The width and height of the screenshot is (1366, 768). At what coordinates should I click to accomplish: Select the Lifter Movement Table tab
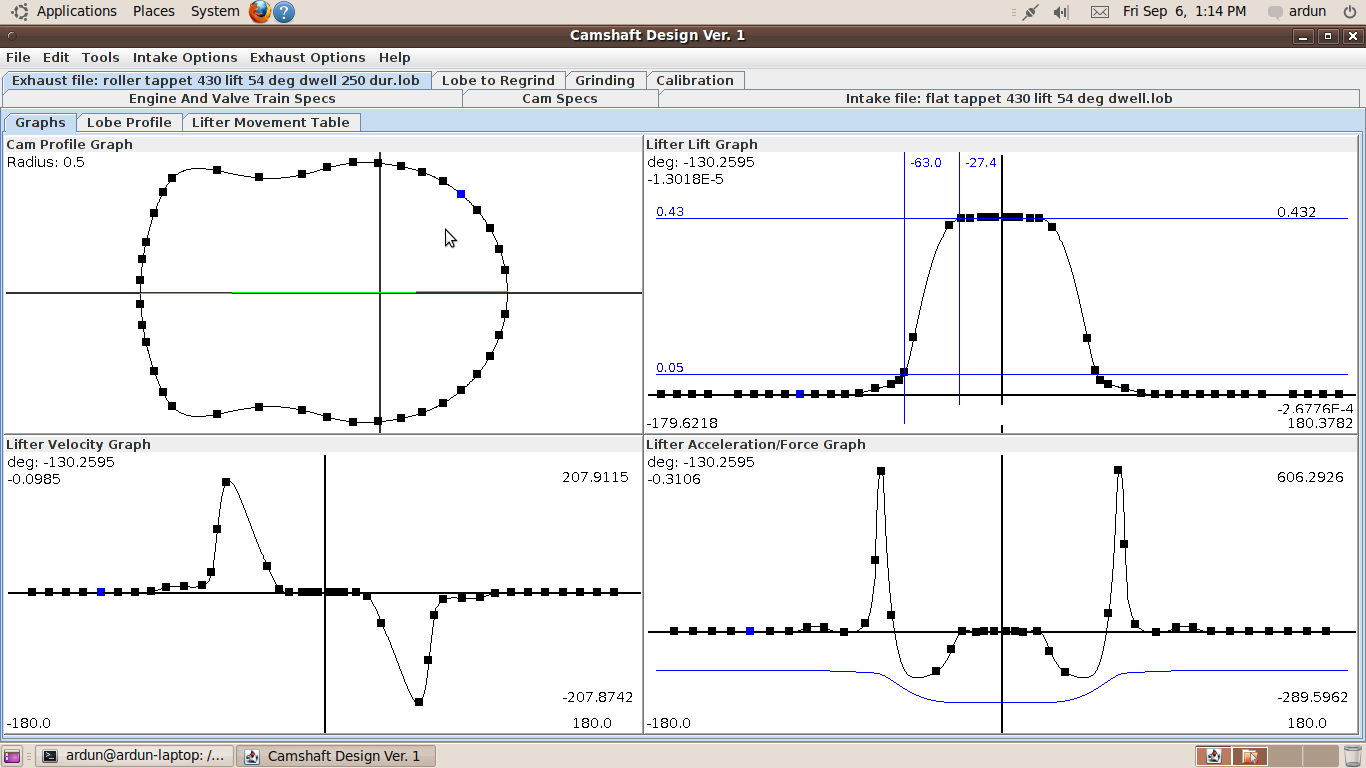click(x=271, y=122)
